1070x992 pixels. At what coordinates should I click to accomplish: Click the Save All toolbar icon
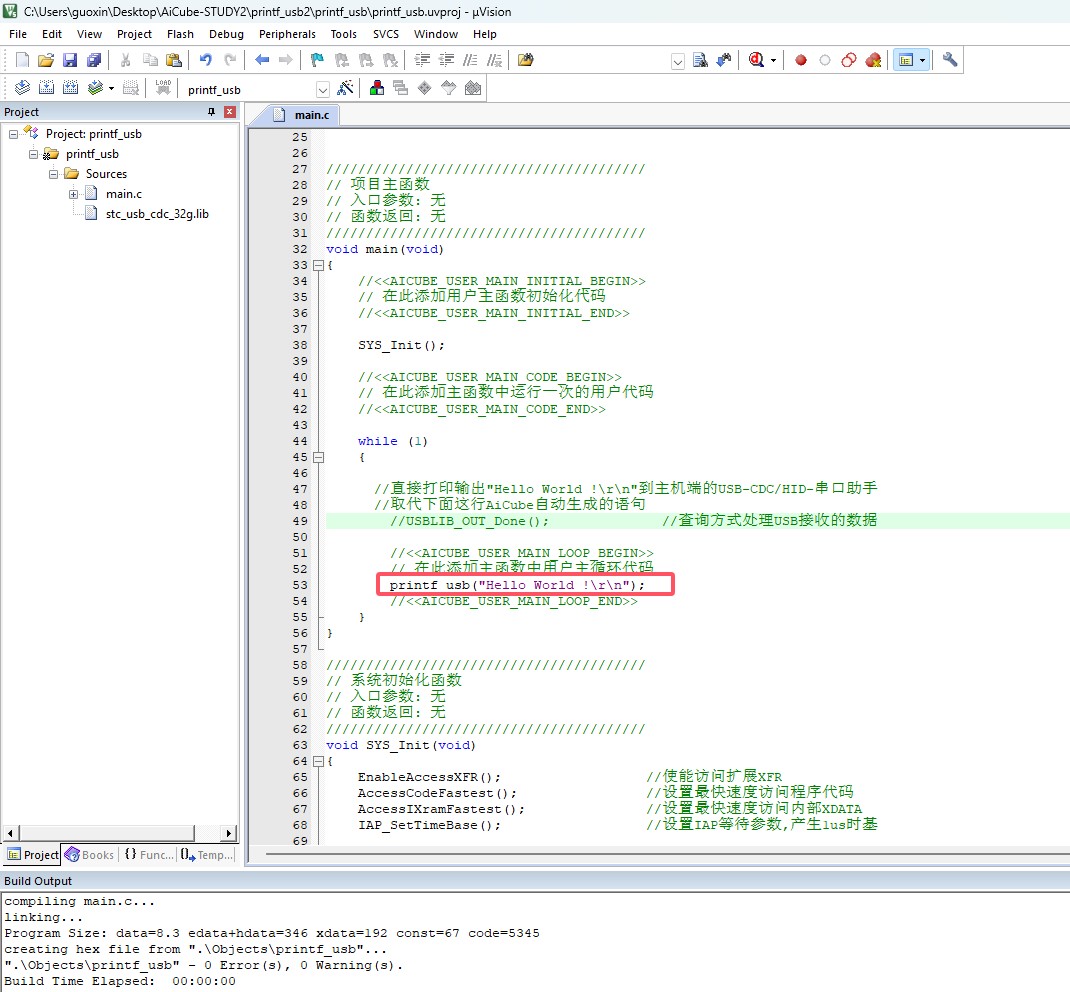point(94,60)
